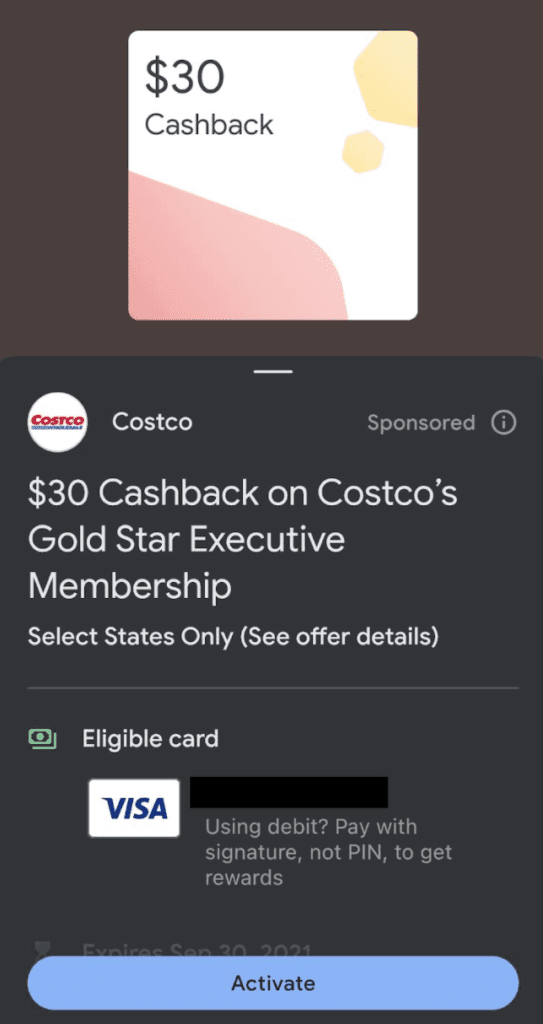543x1024 pixels.
Task: Tap the Sponsored label
Action: (421, 423)
